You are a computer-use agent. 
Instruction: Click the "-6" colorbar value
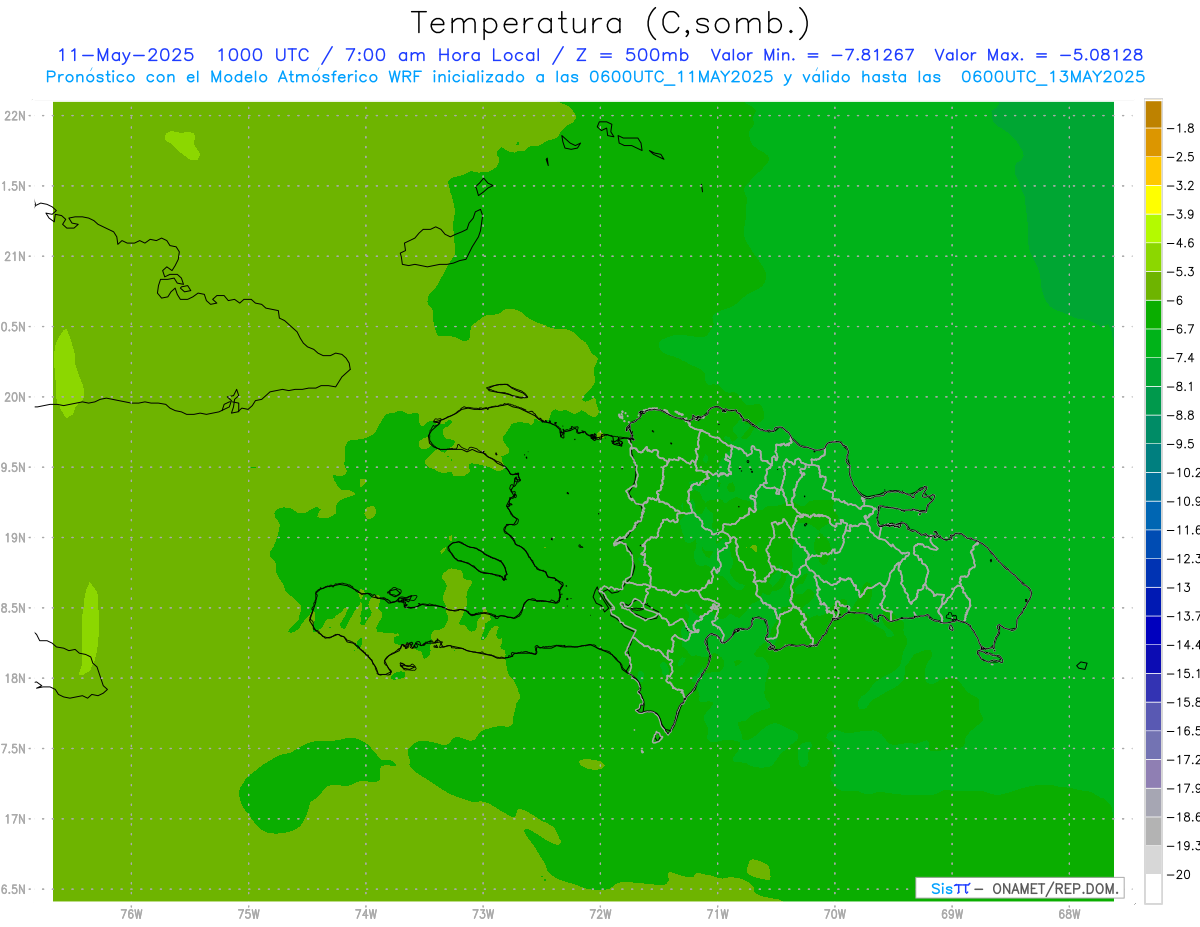(x=1177, y=300)
